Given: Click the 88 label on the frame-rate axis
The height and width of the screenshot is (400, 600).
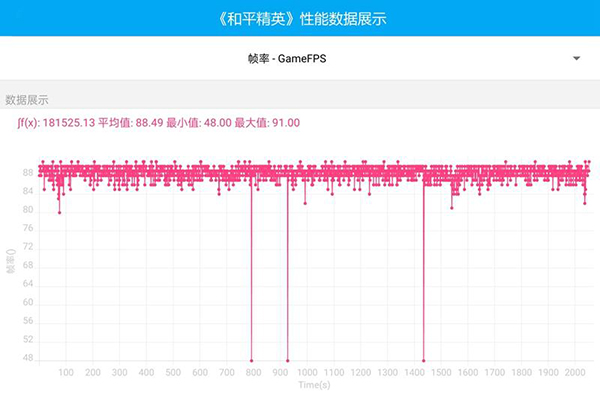Looking at the screenshot, I should (x=27, y=172).
